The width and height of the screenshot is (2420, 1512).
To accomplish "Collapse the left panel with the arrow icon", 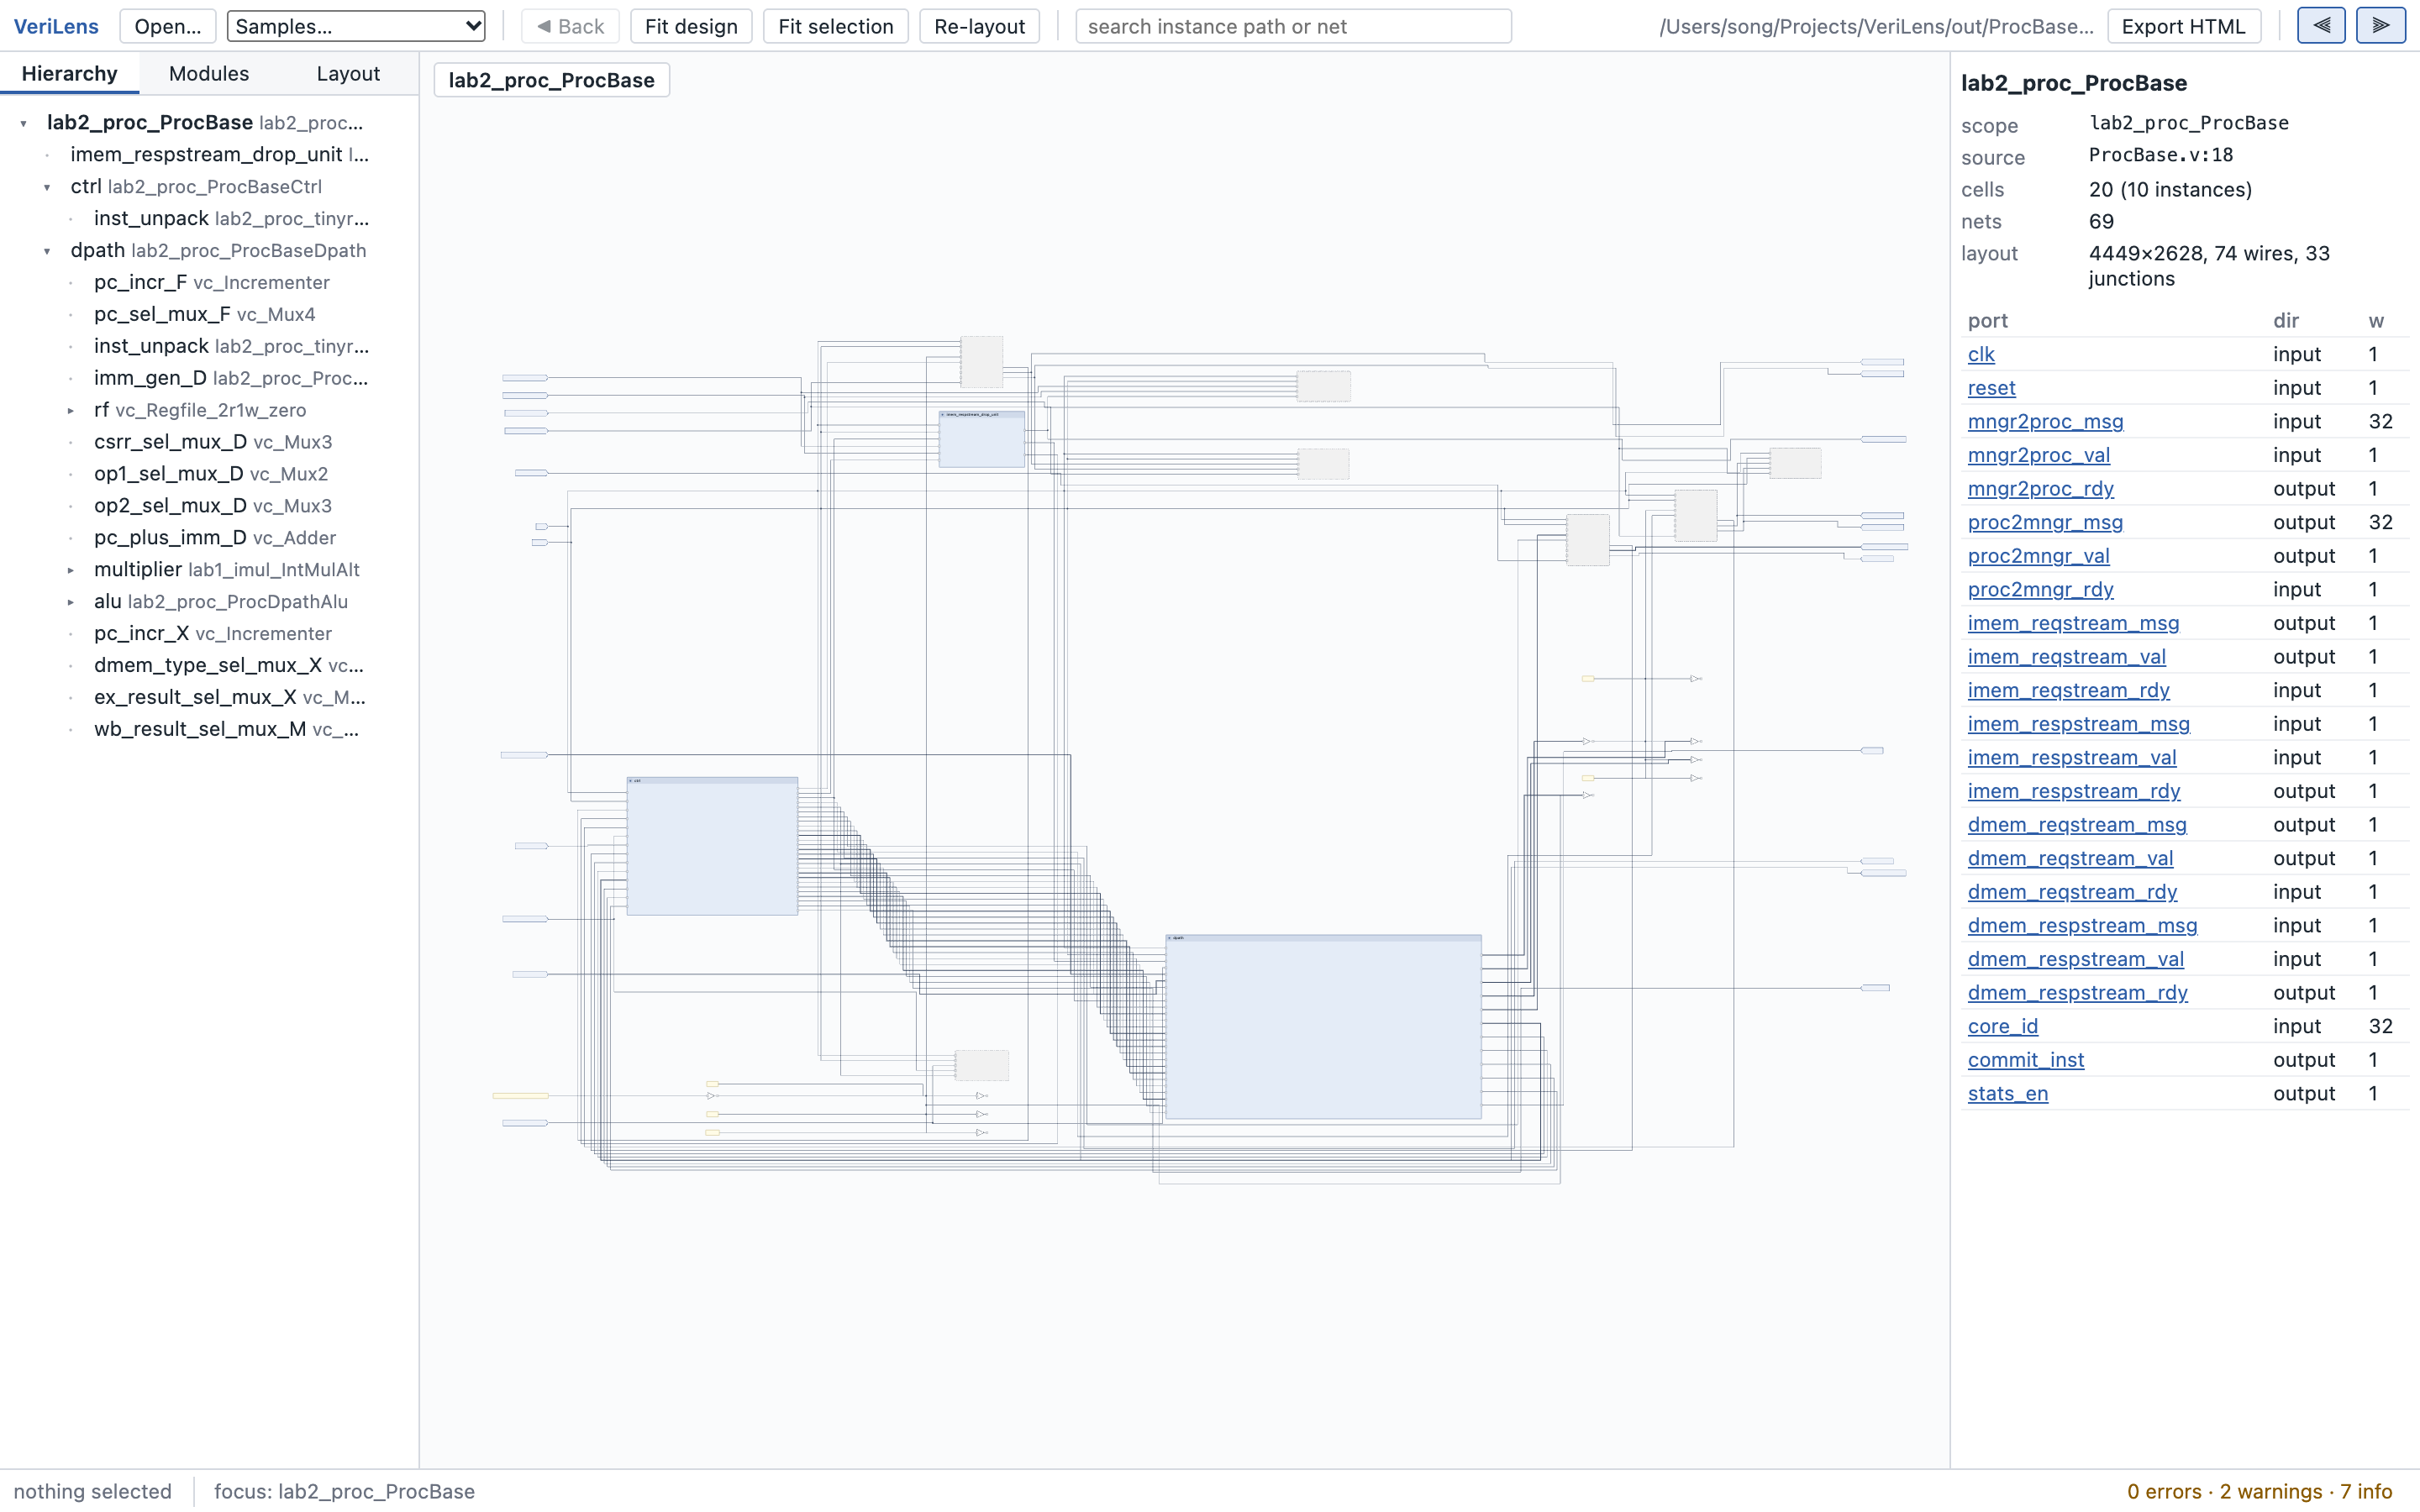I will click(x=2321, y=26).
